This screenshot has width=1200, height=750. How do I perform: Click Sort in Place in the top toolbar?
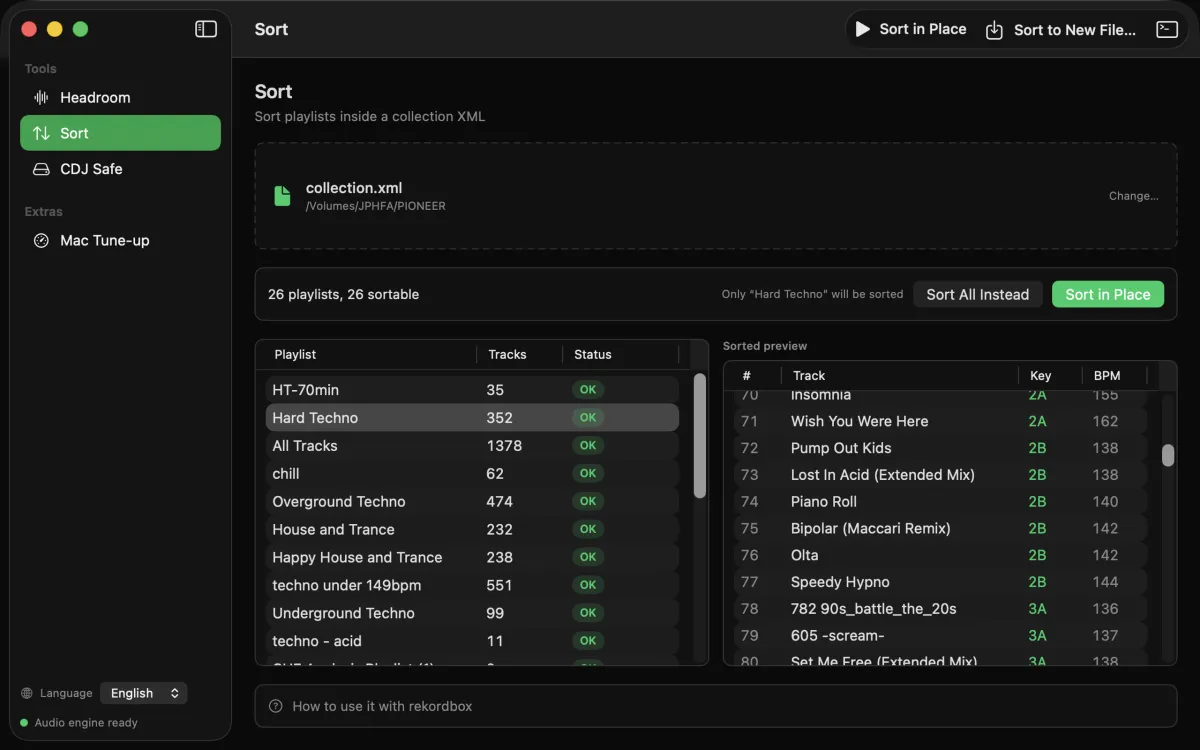pyautogui.click(x=911, y=29)
